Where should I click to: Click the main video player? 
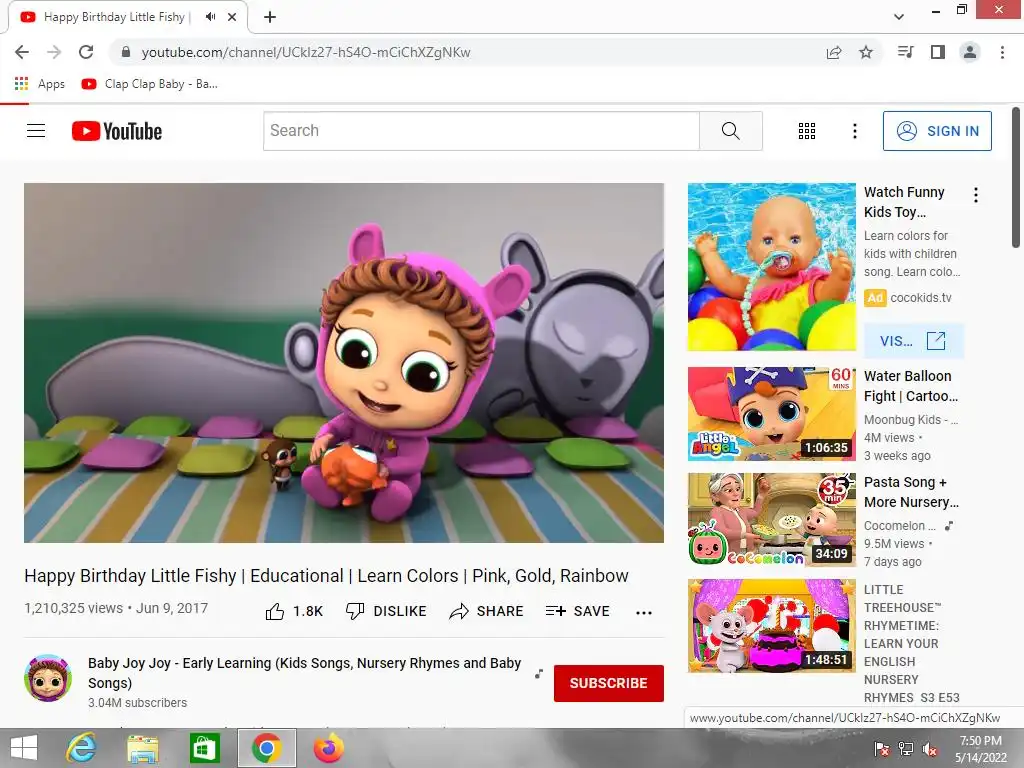pyautogui.click(x=344, y=362)
